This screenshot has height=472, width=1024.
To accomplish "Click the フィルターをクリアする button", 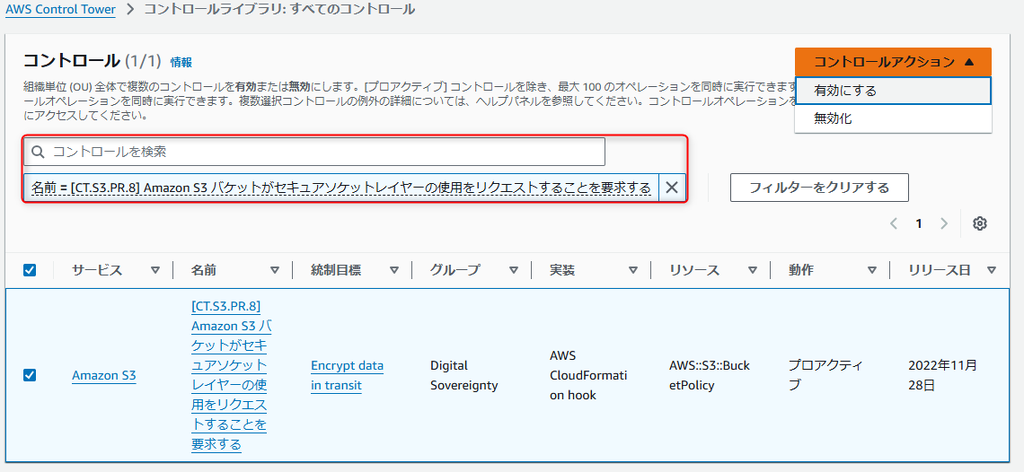I will tap(819, 188).
